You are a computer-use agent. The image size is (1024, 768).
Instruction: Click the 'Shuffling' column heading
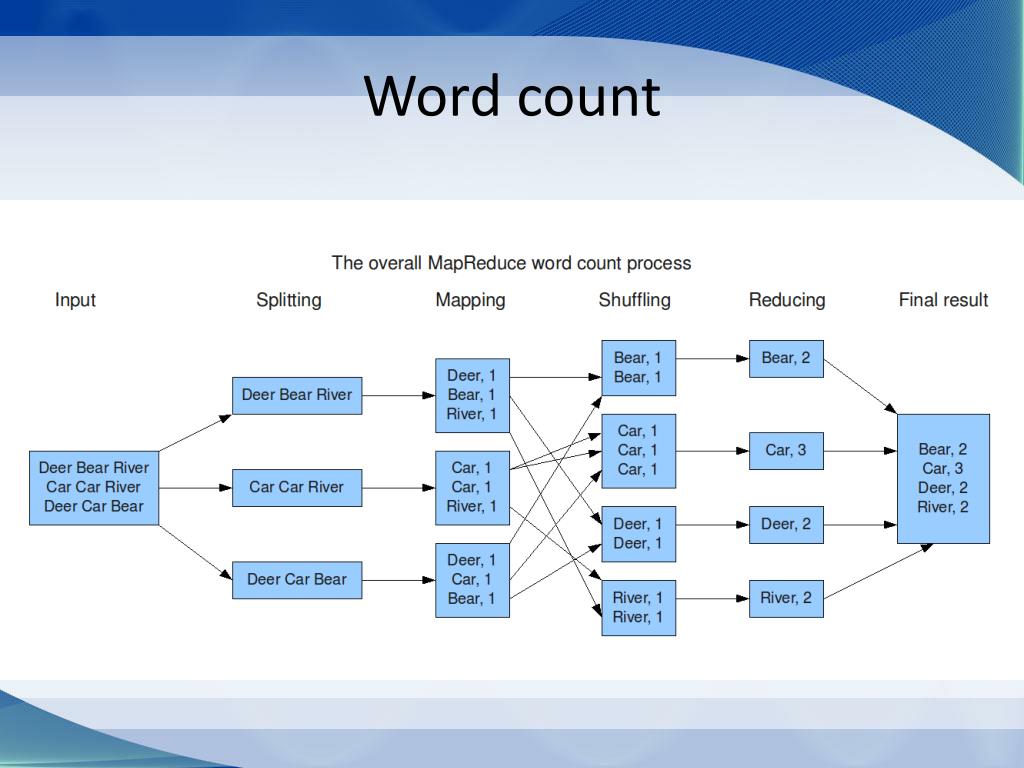click(x=635, y=300)
